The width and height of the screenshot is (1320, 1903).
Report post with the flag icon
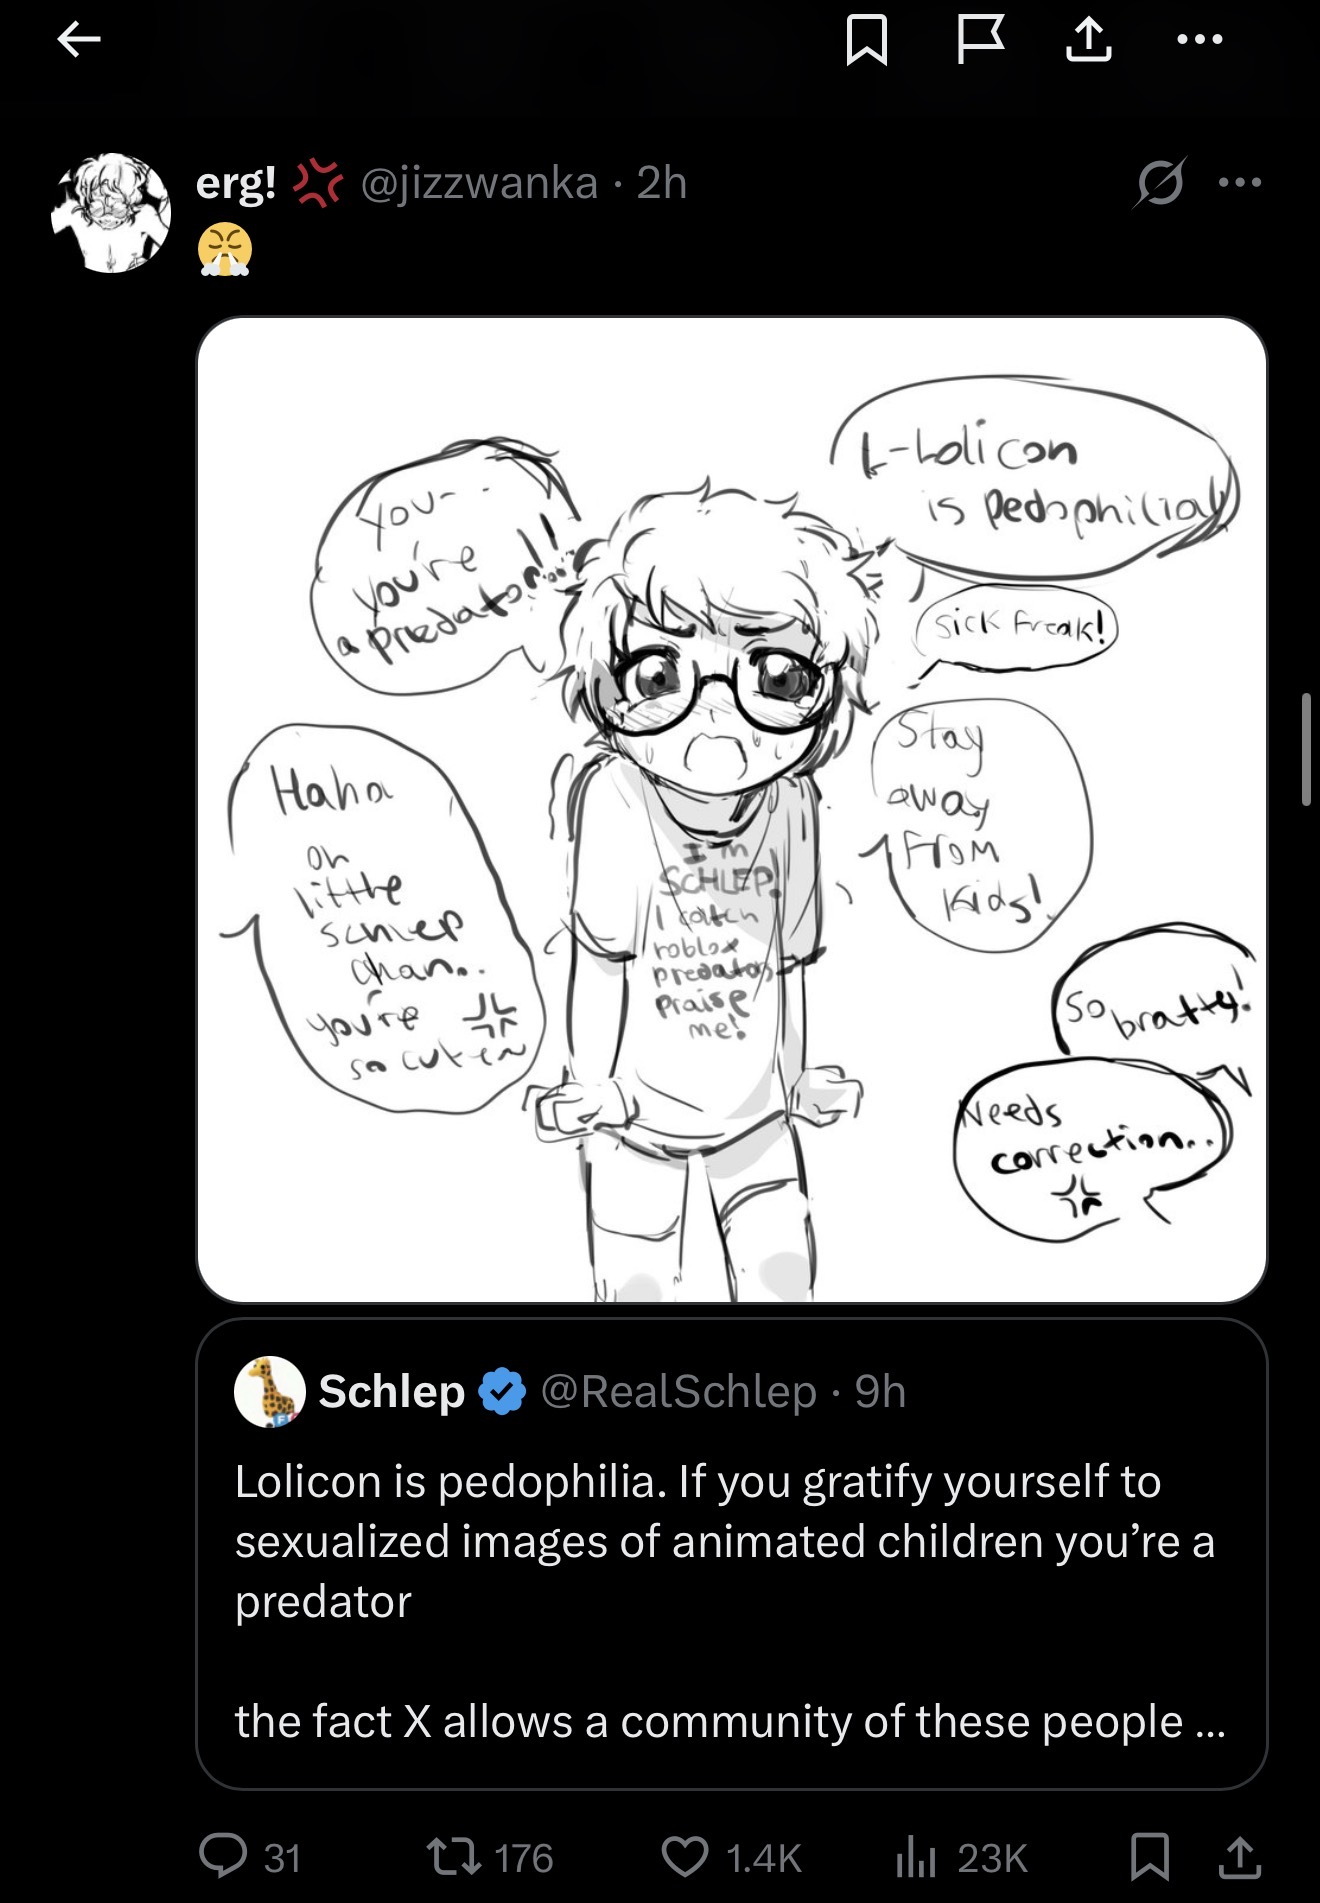click(x=980, y=42)
